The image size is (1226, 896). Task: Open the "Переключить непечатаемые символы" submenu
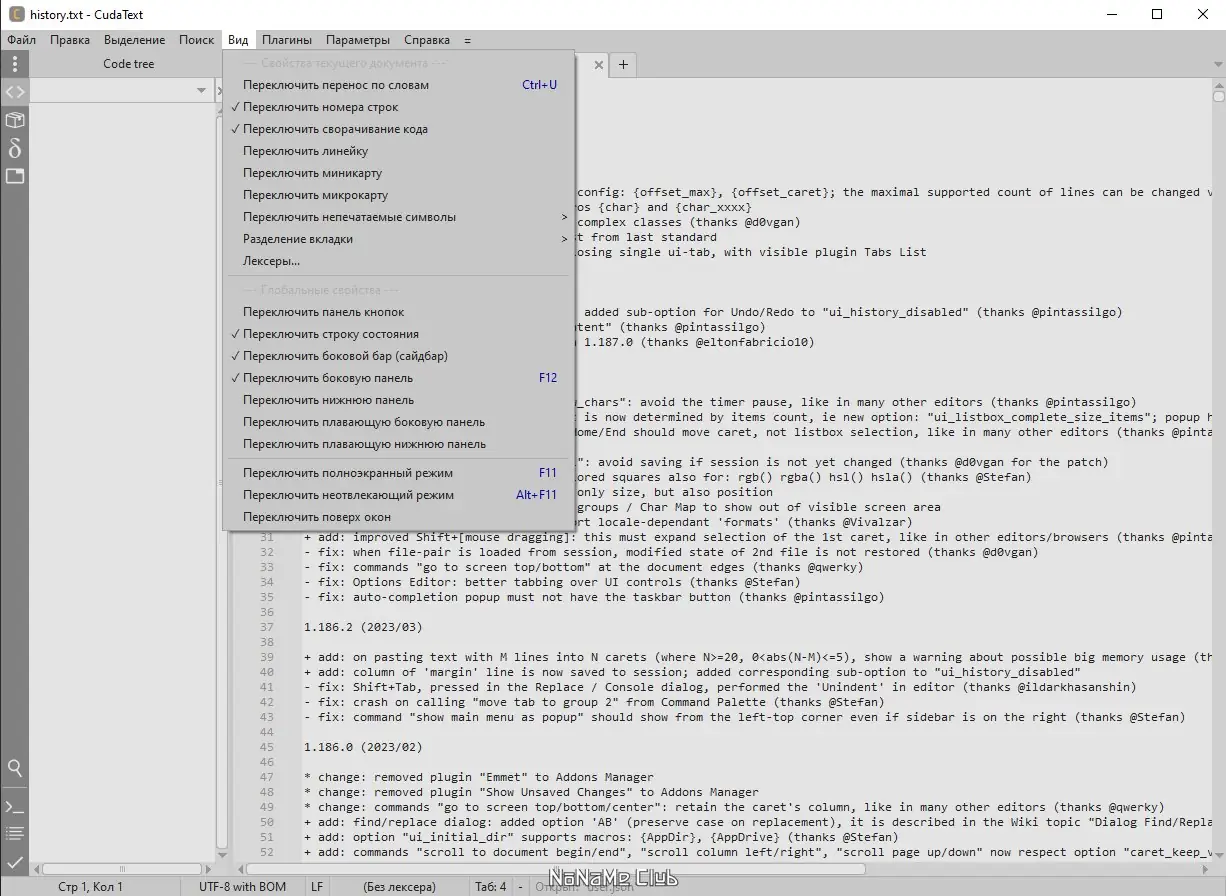350,216
